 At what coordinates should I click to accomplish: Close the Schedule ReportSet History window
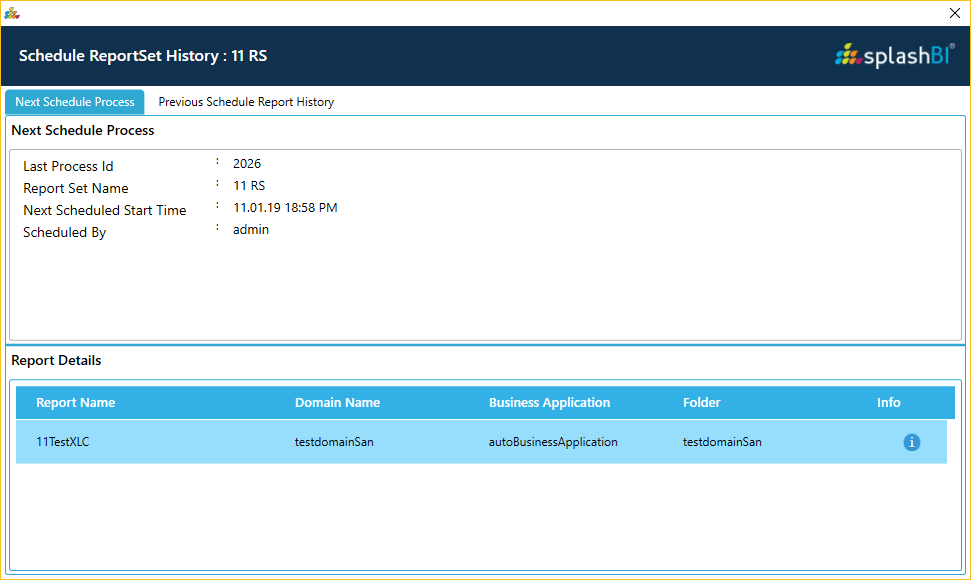[x=955, y=13]
